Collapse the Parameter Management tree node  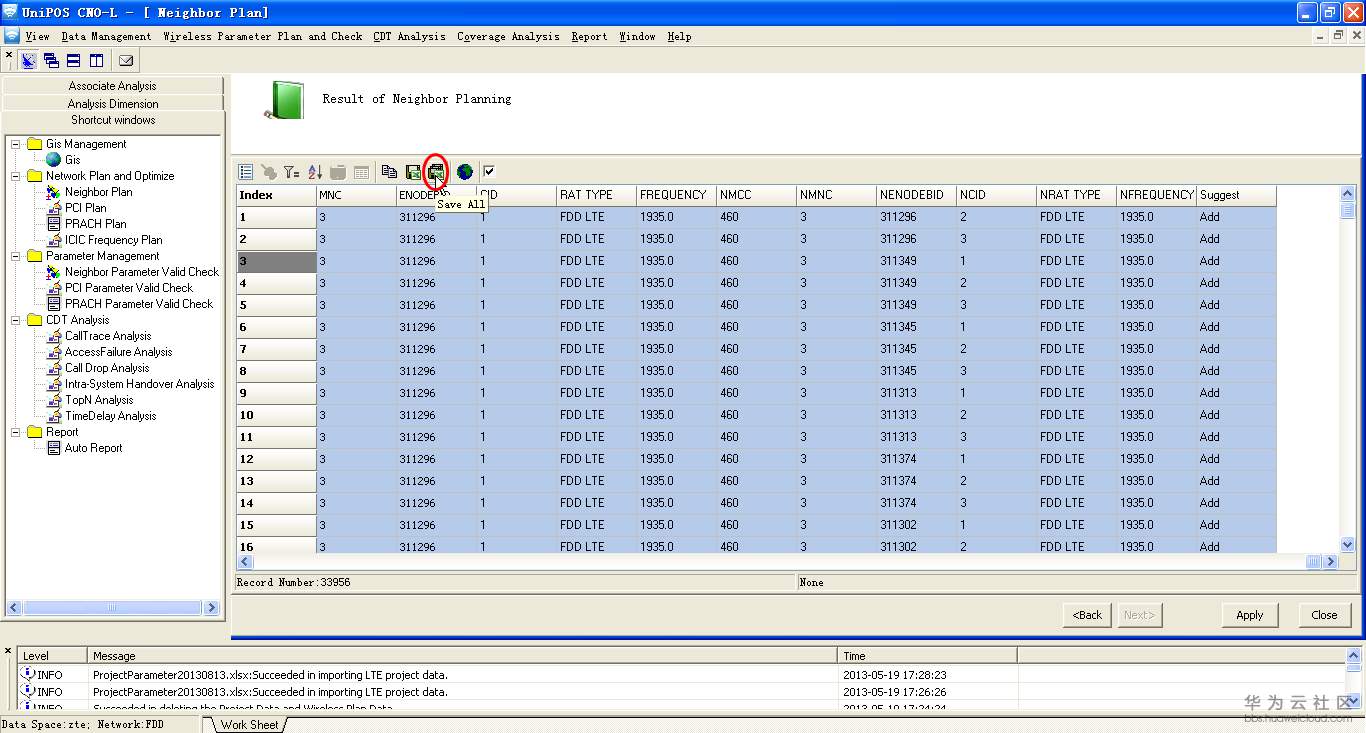pyautogui.click(x=16, y=256)
